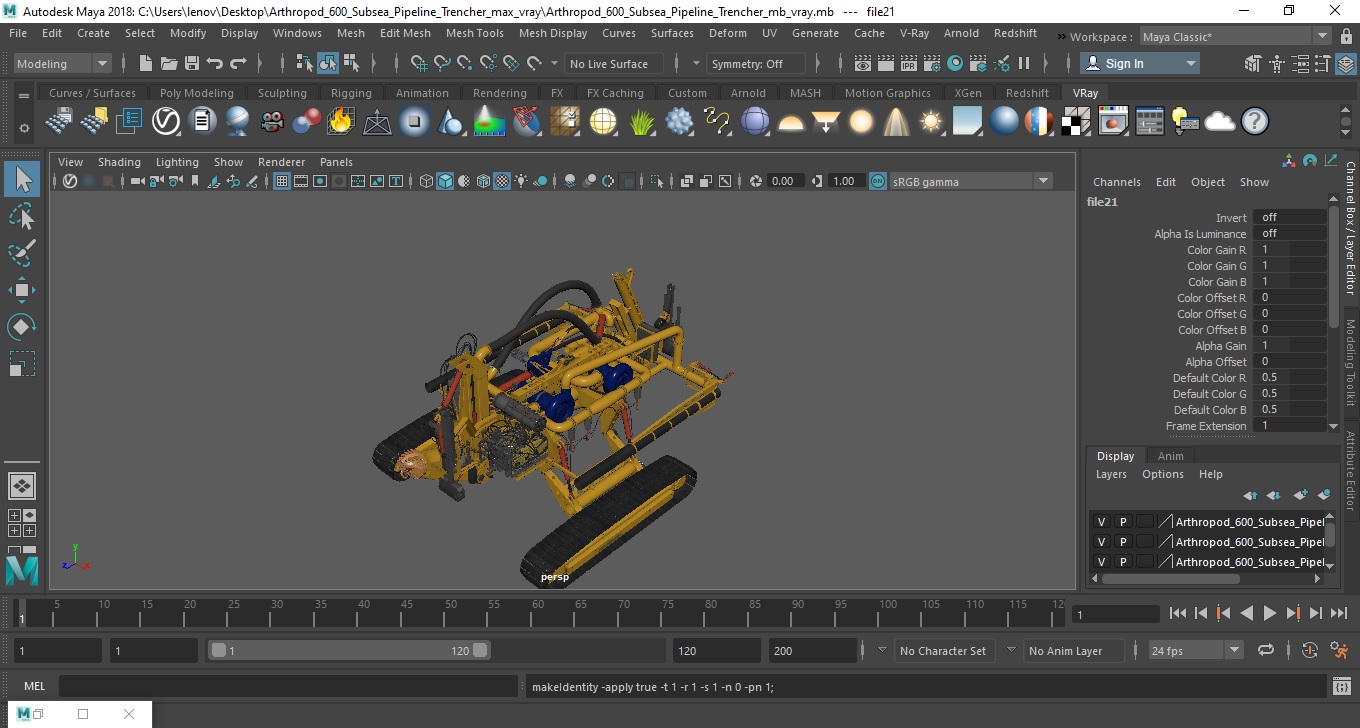
Task: Open the Workspace Maya Classic dropdown
Action: point(1237,37)
